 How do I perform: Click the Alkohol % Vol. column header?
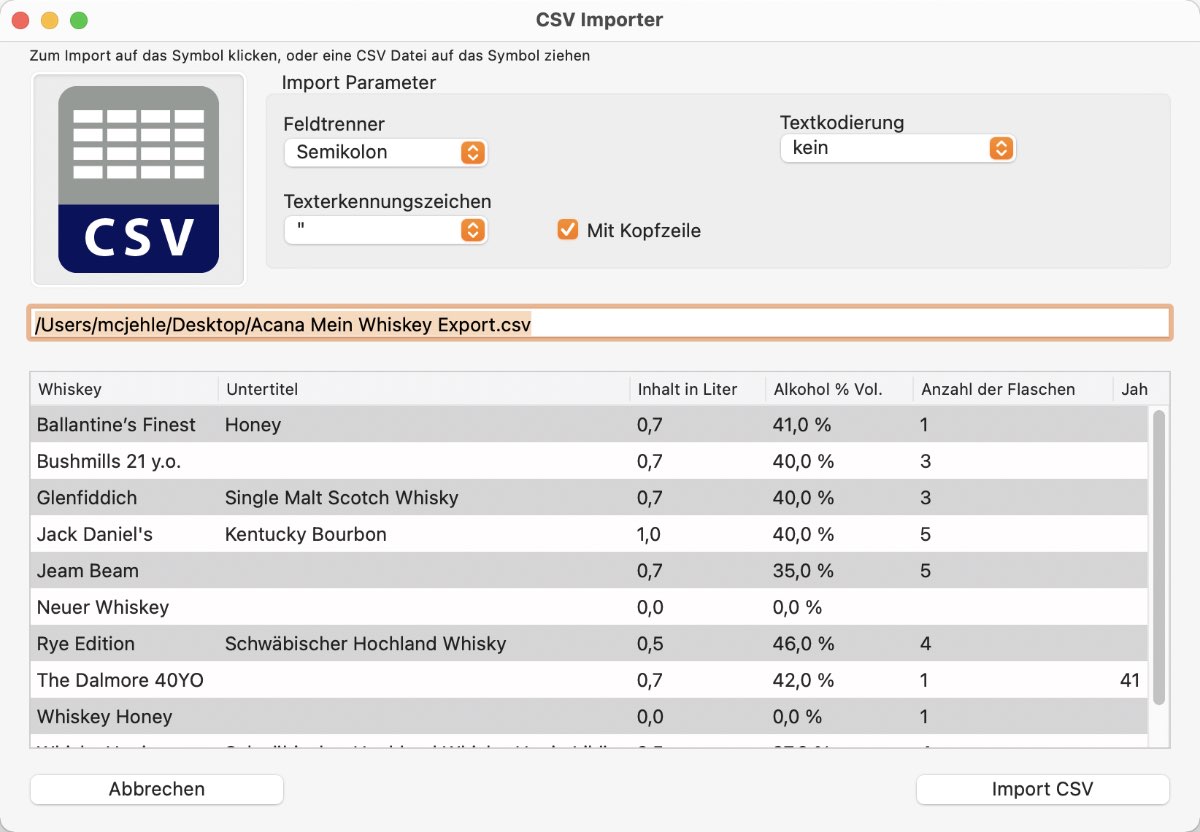click(x=839, y=389)
